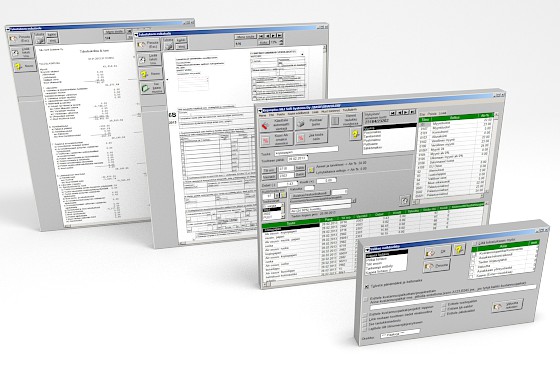Go to last page in tax form preview window
Viewport: 560px width, 373px height.
tap(280, 35)
